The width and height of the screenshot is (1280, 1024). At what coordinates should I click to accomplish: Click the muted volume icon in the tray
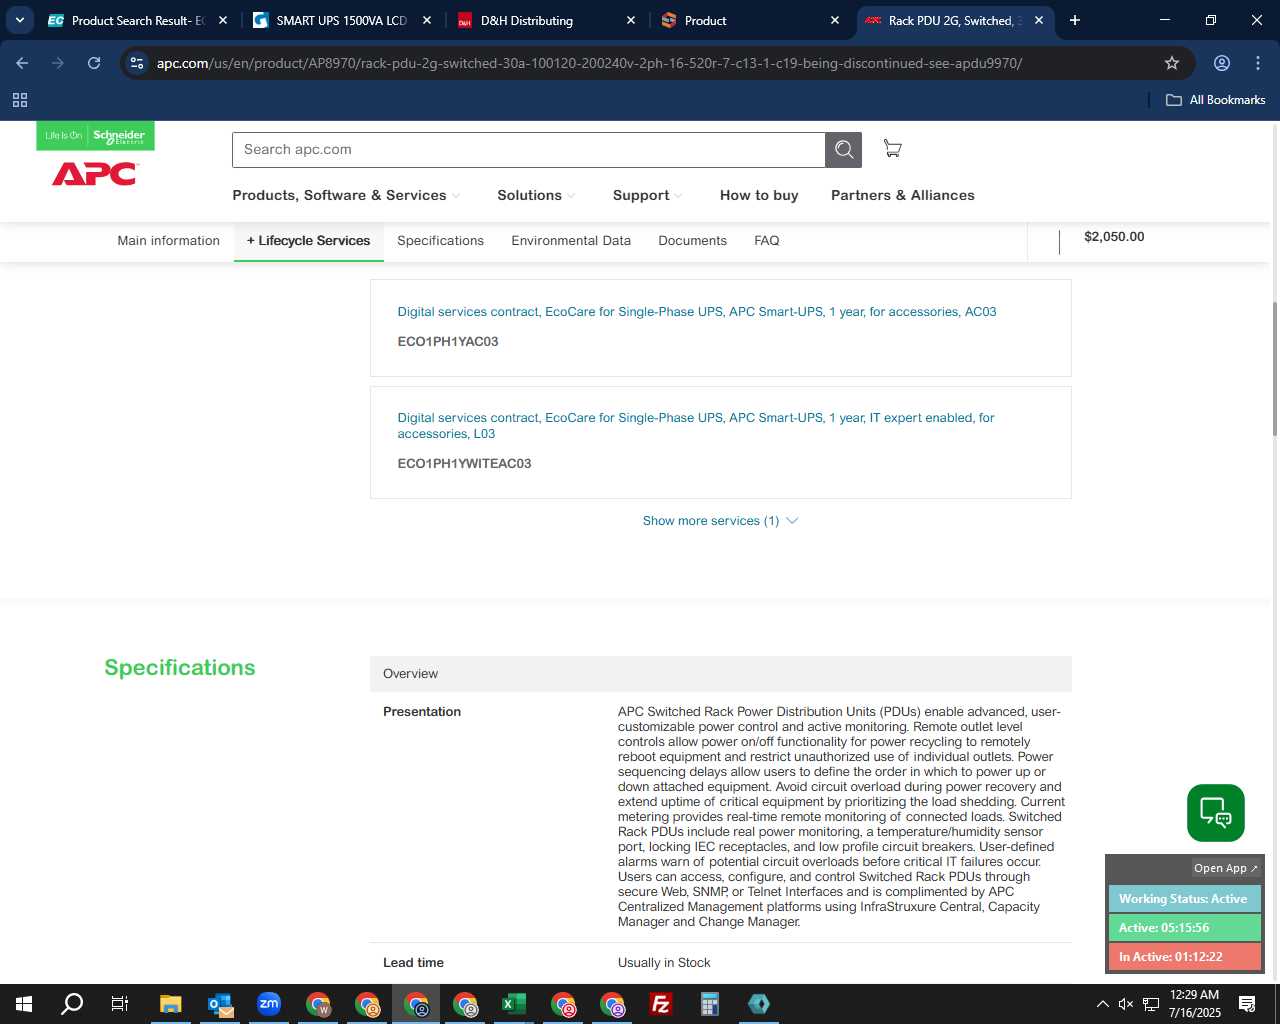[1126, 1004]
